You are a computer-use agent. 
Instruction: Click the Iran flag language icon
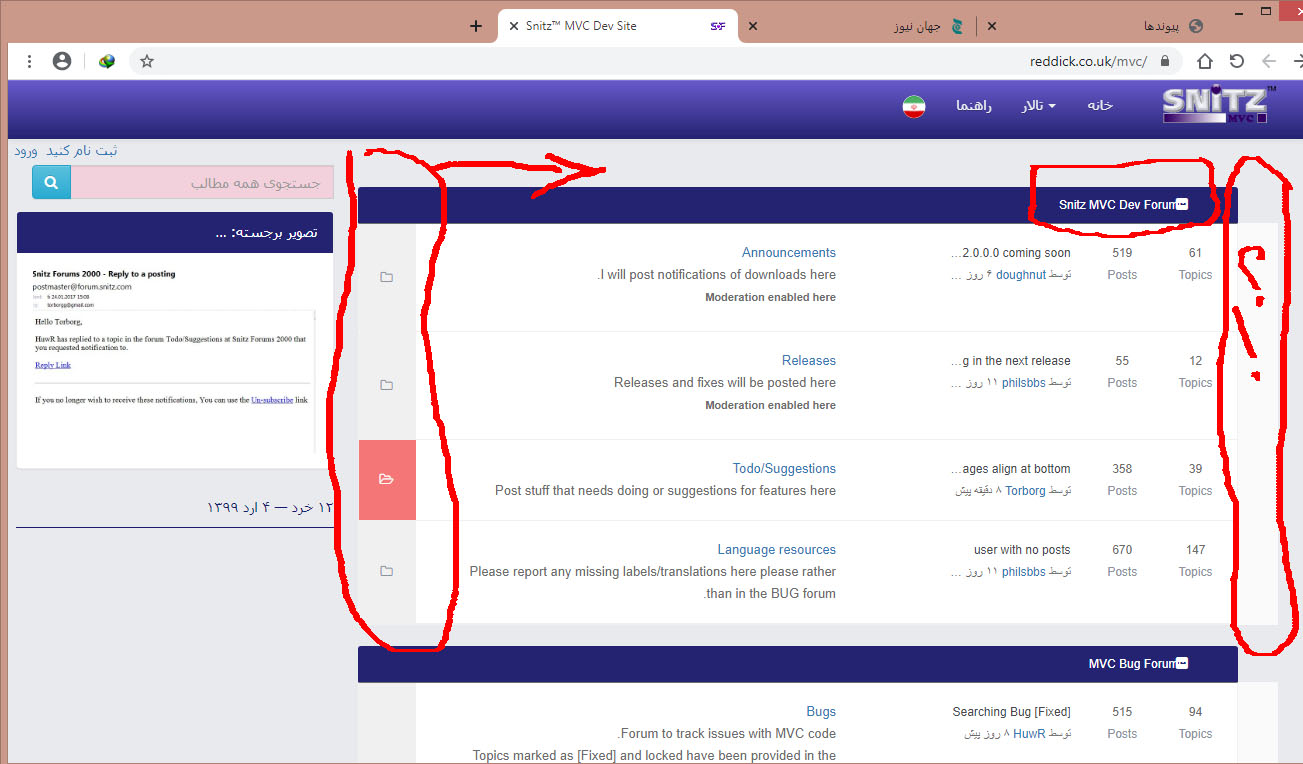[913, 106]
